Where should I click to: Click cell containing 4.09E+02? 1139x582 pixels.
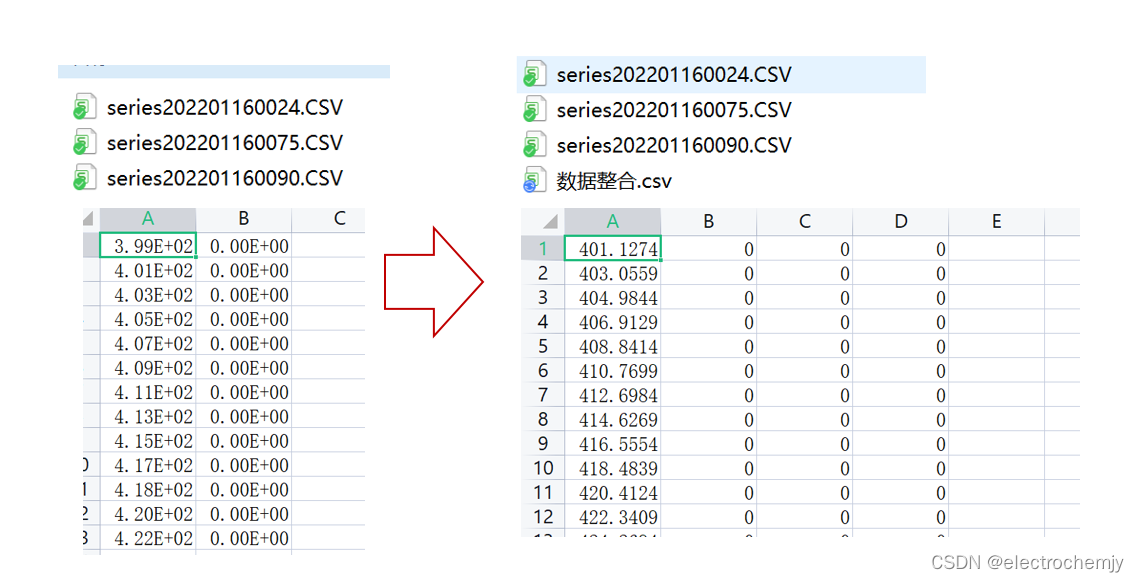[148, 368]
